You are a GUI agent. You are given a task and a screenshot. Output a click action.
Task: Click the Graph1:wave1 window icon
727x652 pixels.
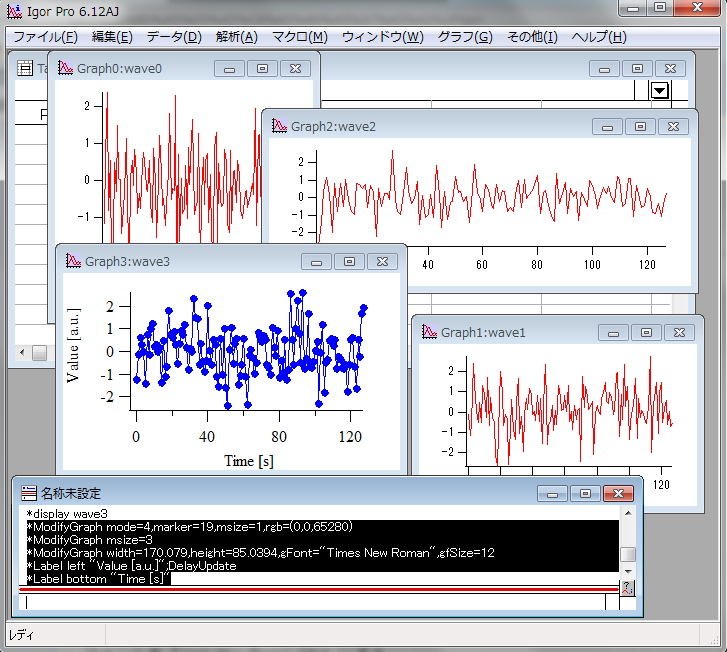click(x=428, y=332)
